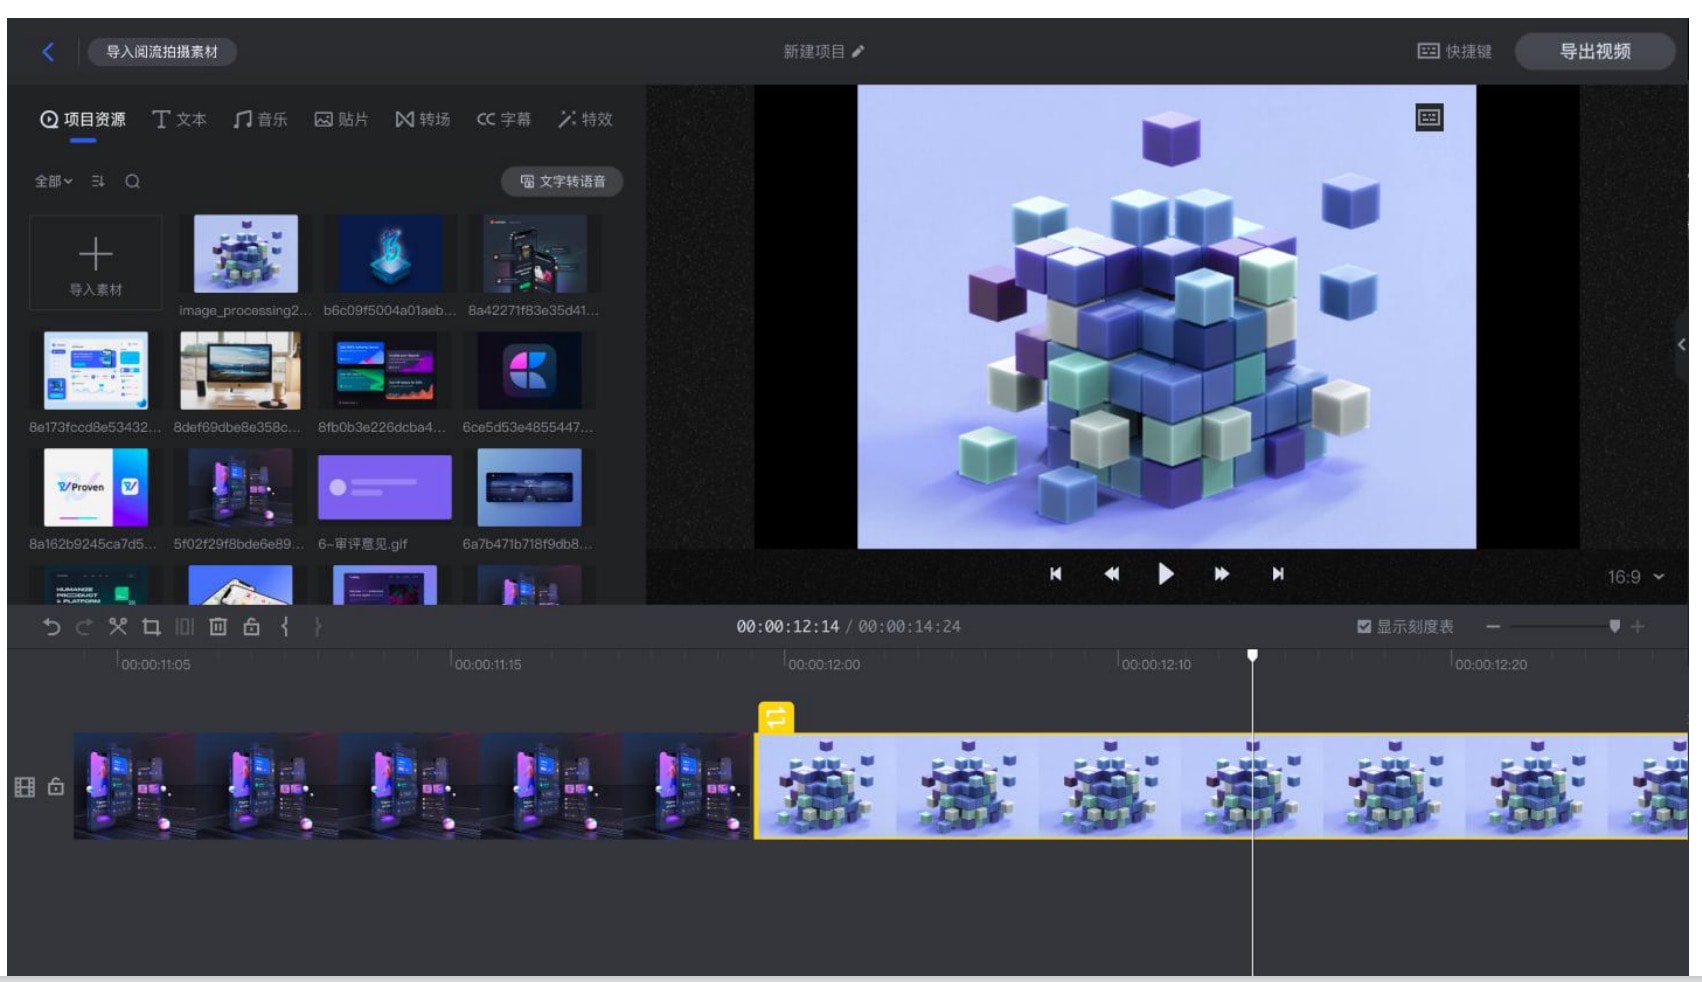
Task: Click the delete trash icon
Action: [x=218, y=627]
